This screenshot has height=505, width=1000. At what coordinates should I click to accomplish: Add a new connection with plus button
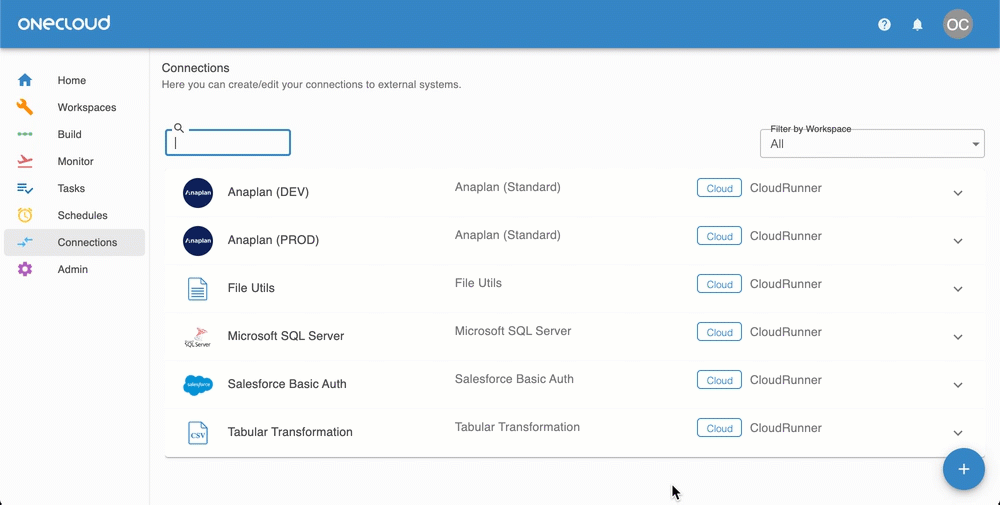964,469
